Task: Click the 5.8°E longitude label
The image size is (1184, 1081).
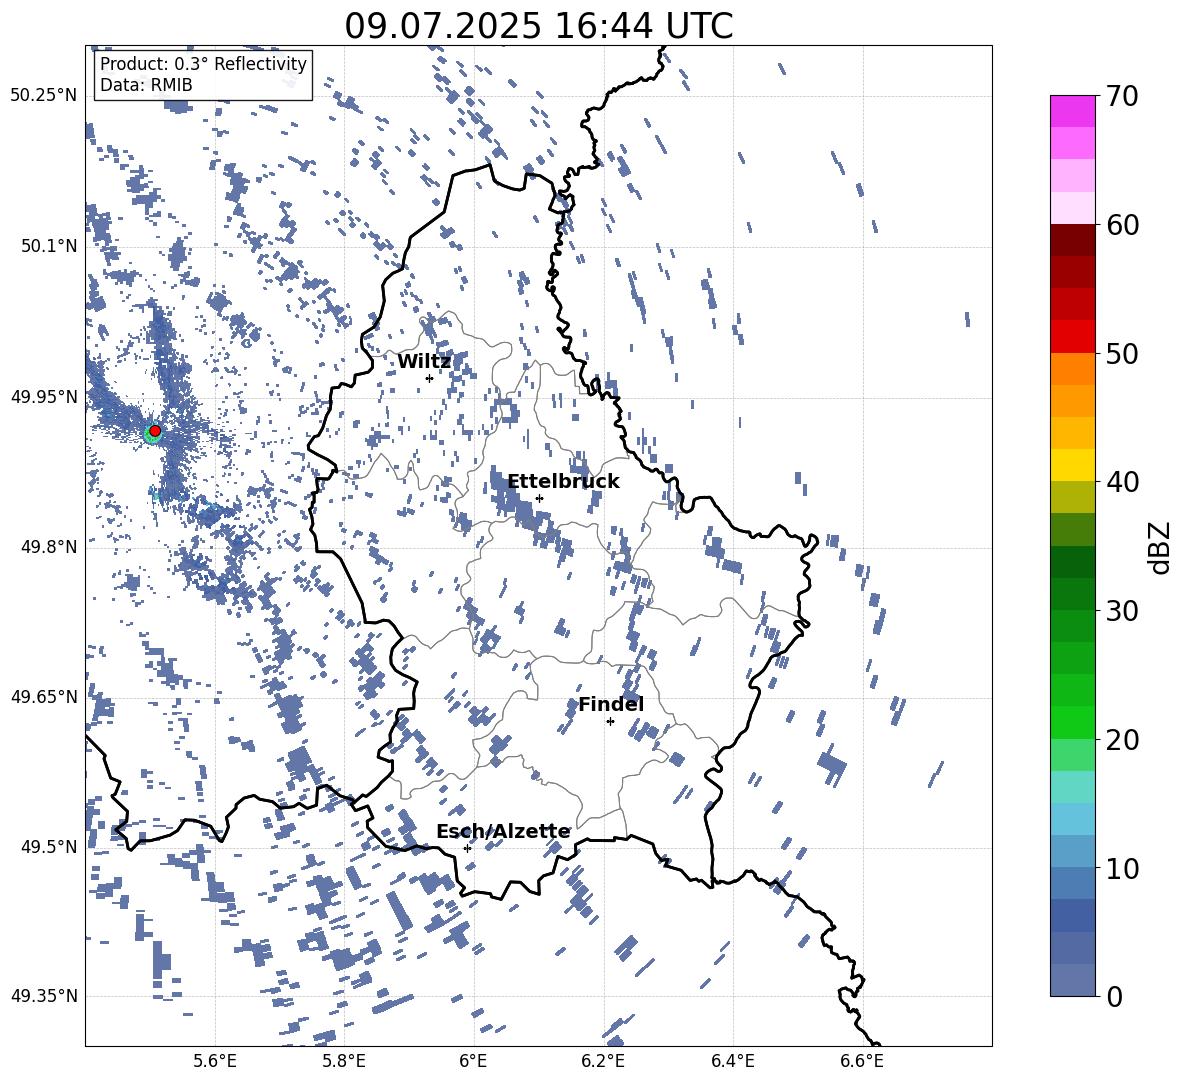Action: click(x=344, y=1061)
